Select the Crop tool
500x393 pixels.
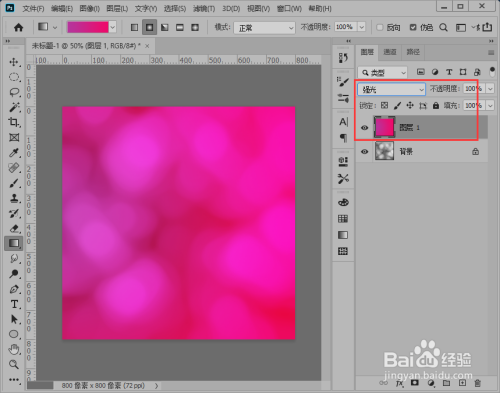click(14, 122)
